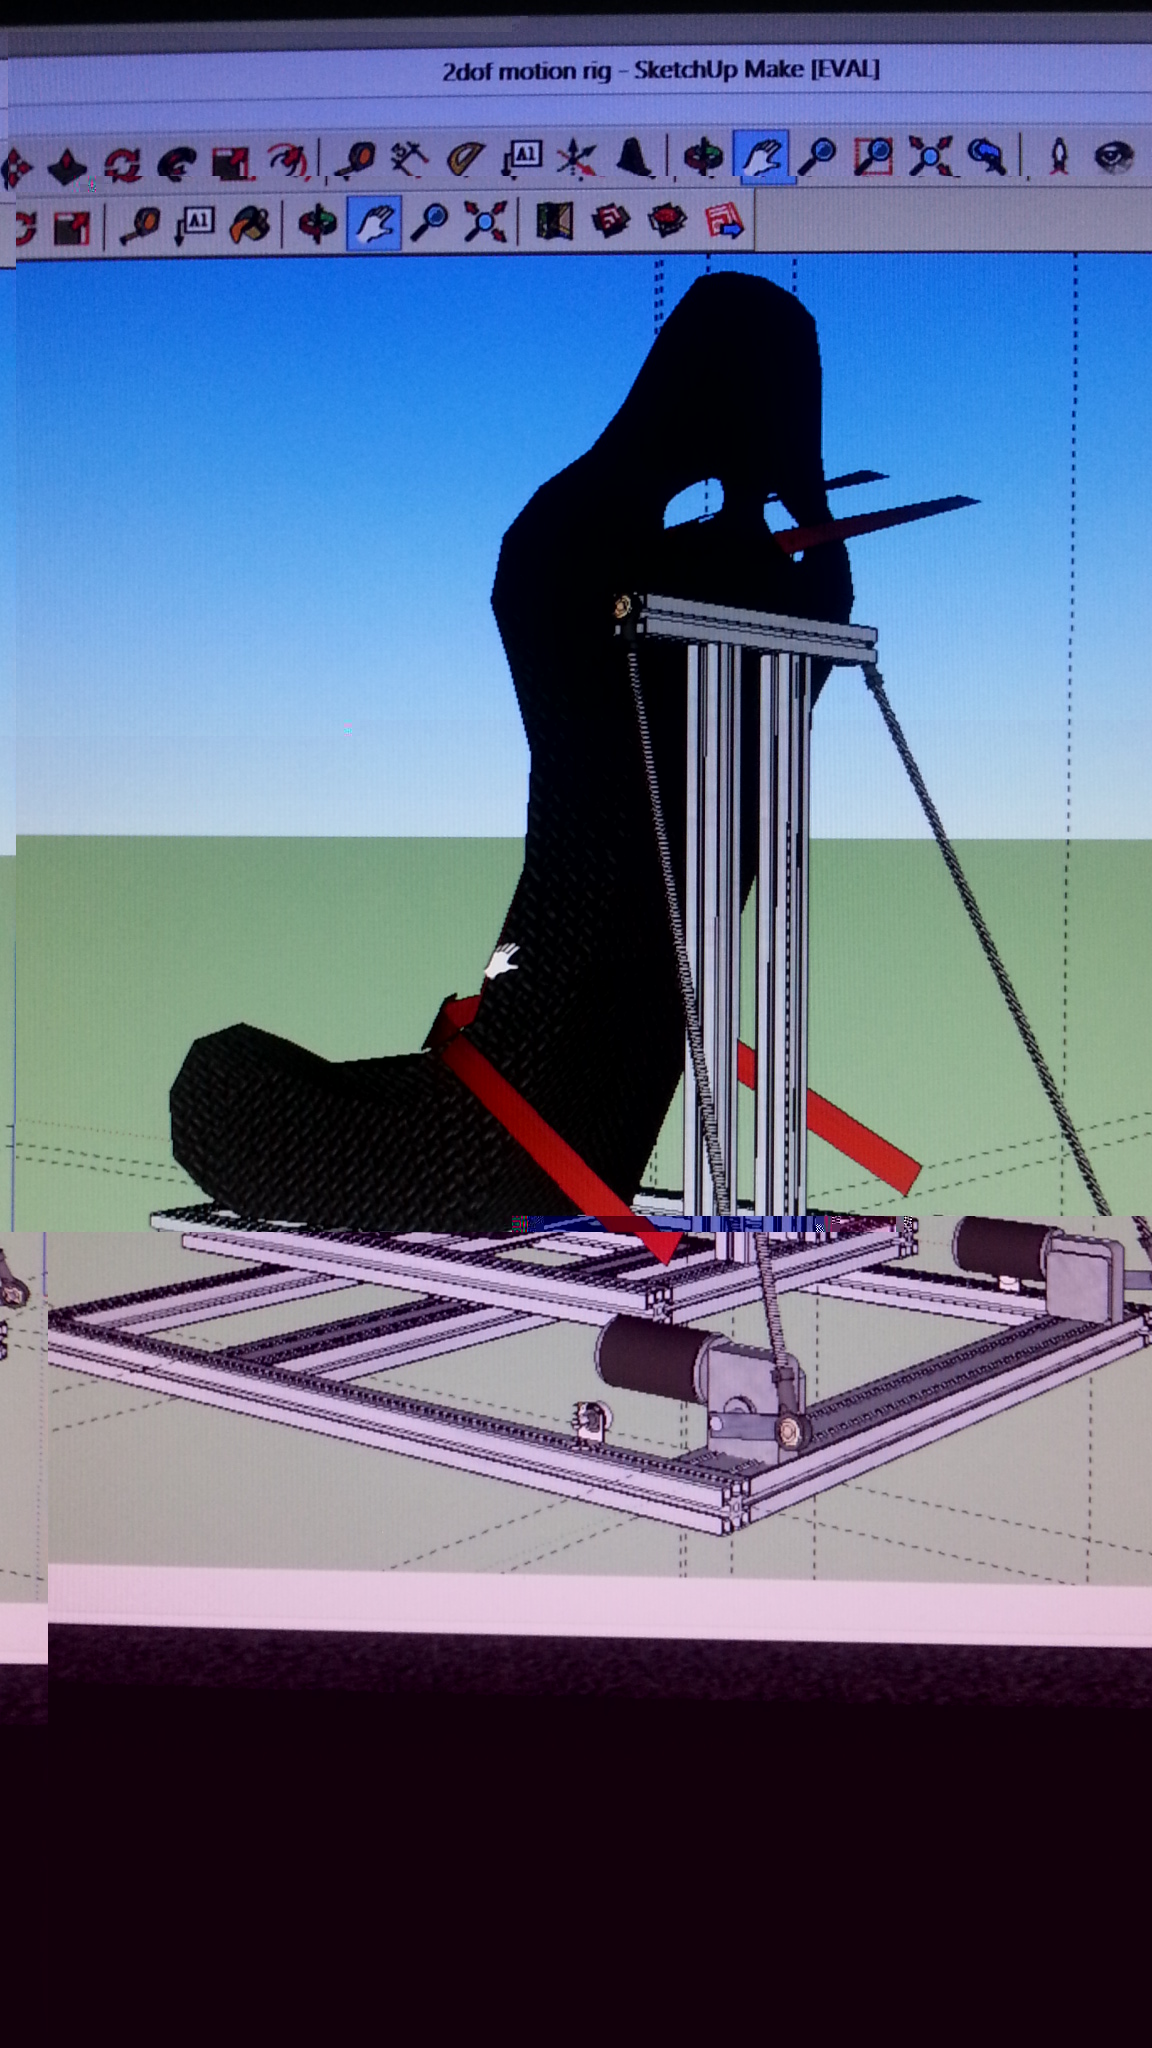Open the 3D Warehouse
The image size is (1152, 2048).
point(610,221)
